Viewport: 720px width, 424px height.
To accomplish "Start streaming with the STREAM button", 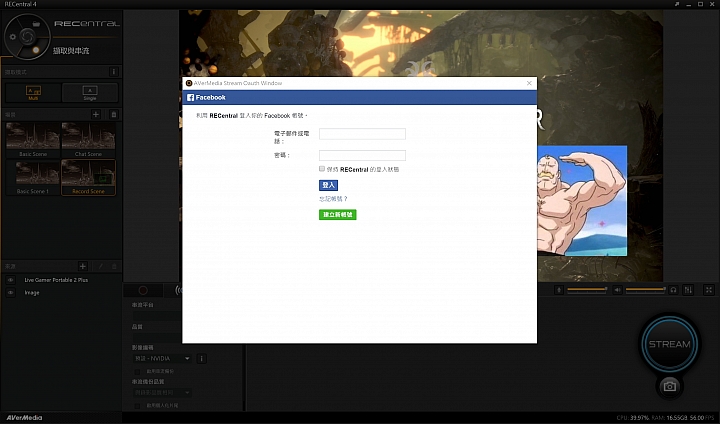I will 669,344.
